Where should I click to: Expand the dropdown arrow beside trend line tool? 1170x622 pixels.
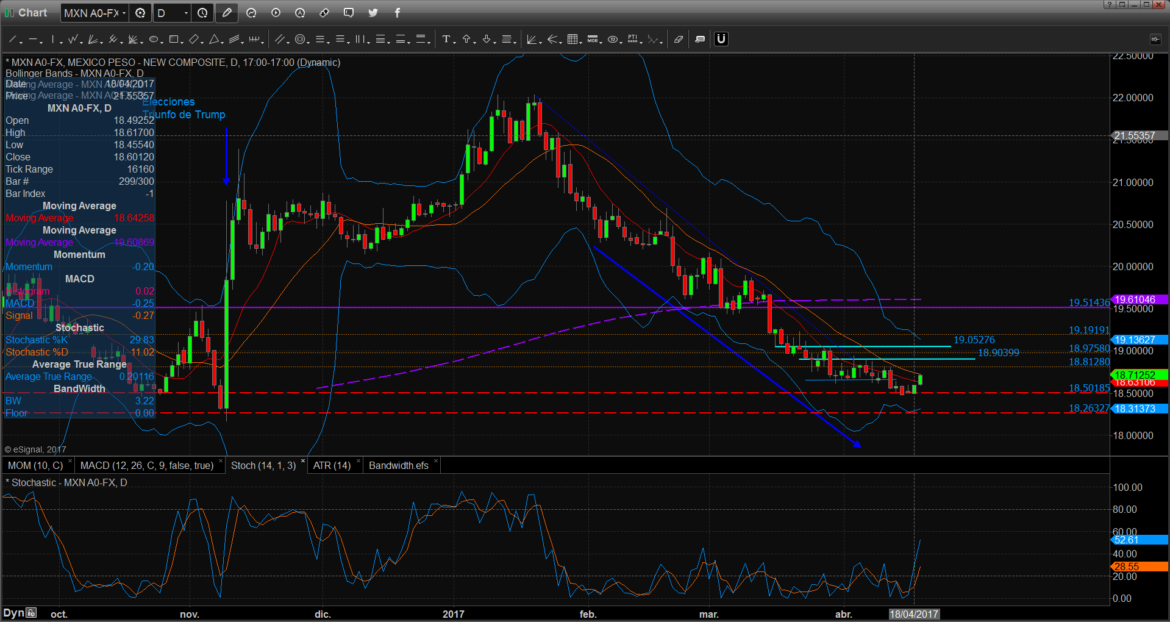[21, 42]
